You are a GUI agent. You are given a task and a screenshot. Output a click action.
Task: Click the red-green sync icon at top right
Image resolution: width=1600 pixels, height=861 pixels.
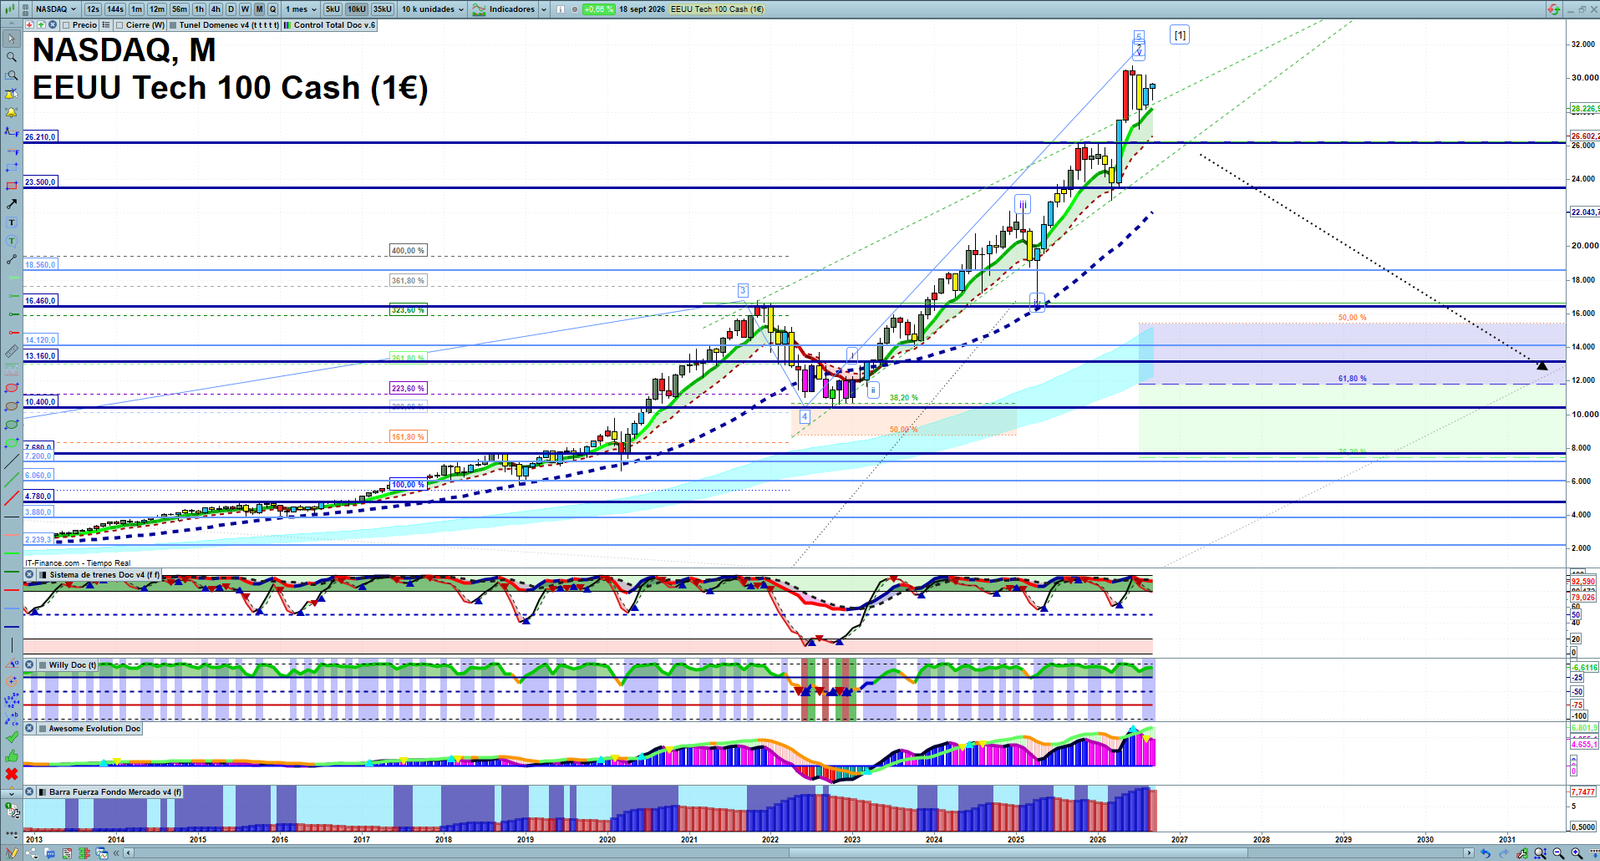pos(1554,9)
